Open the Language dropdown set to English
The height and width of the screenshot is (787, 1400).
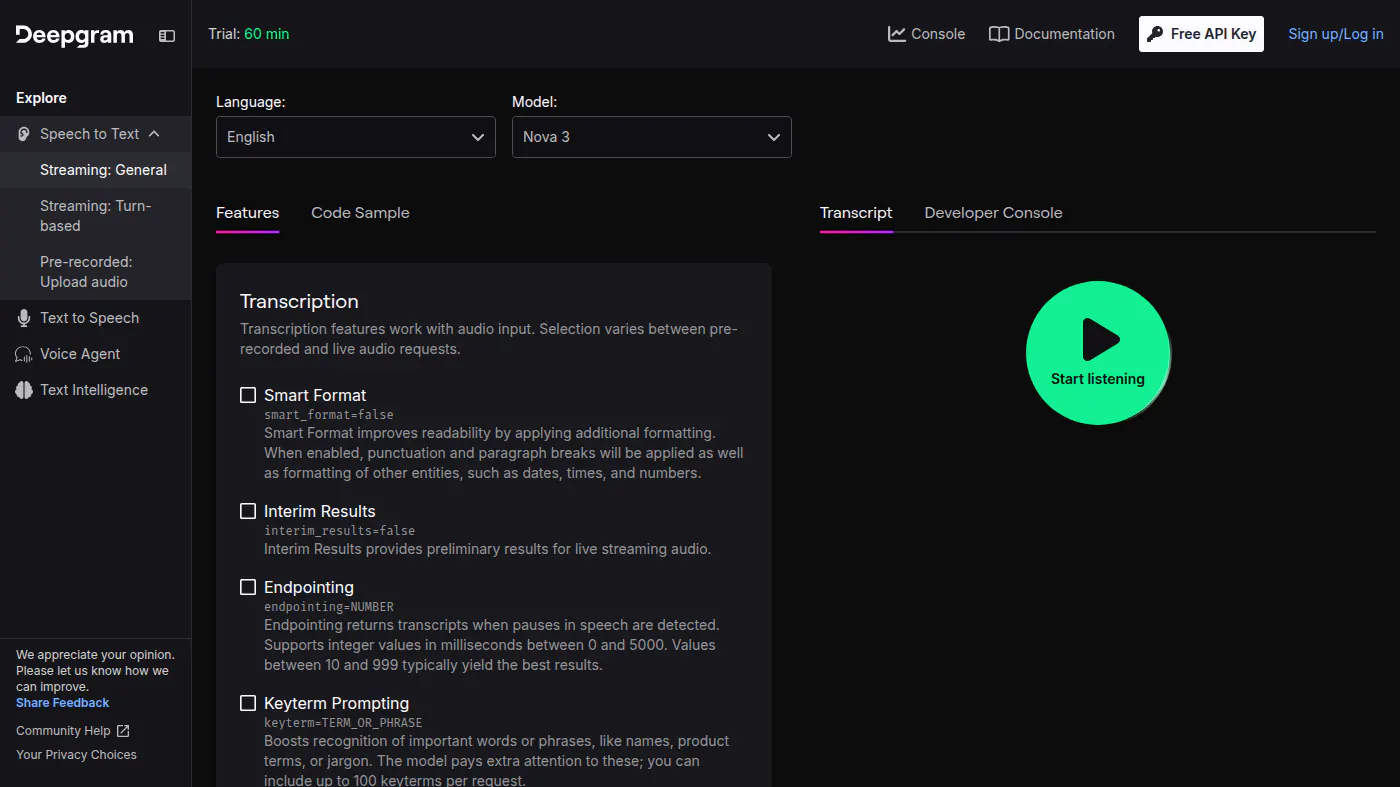click(356, 137)
